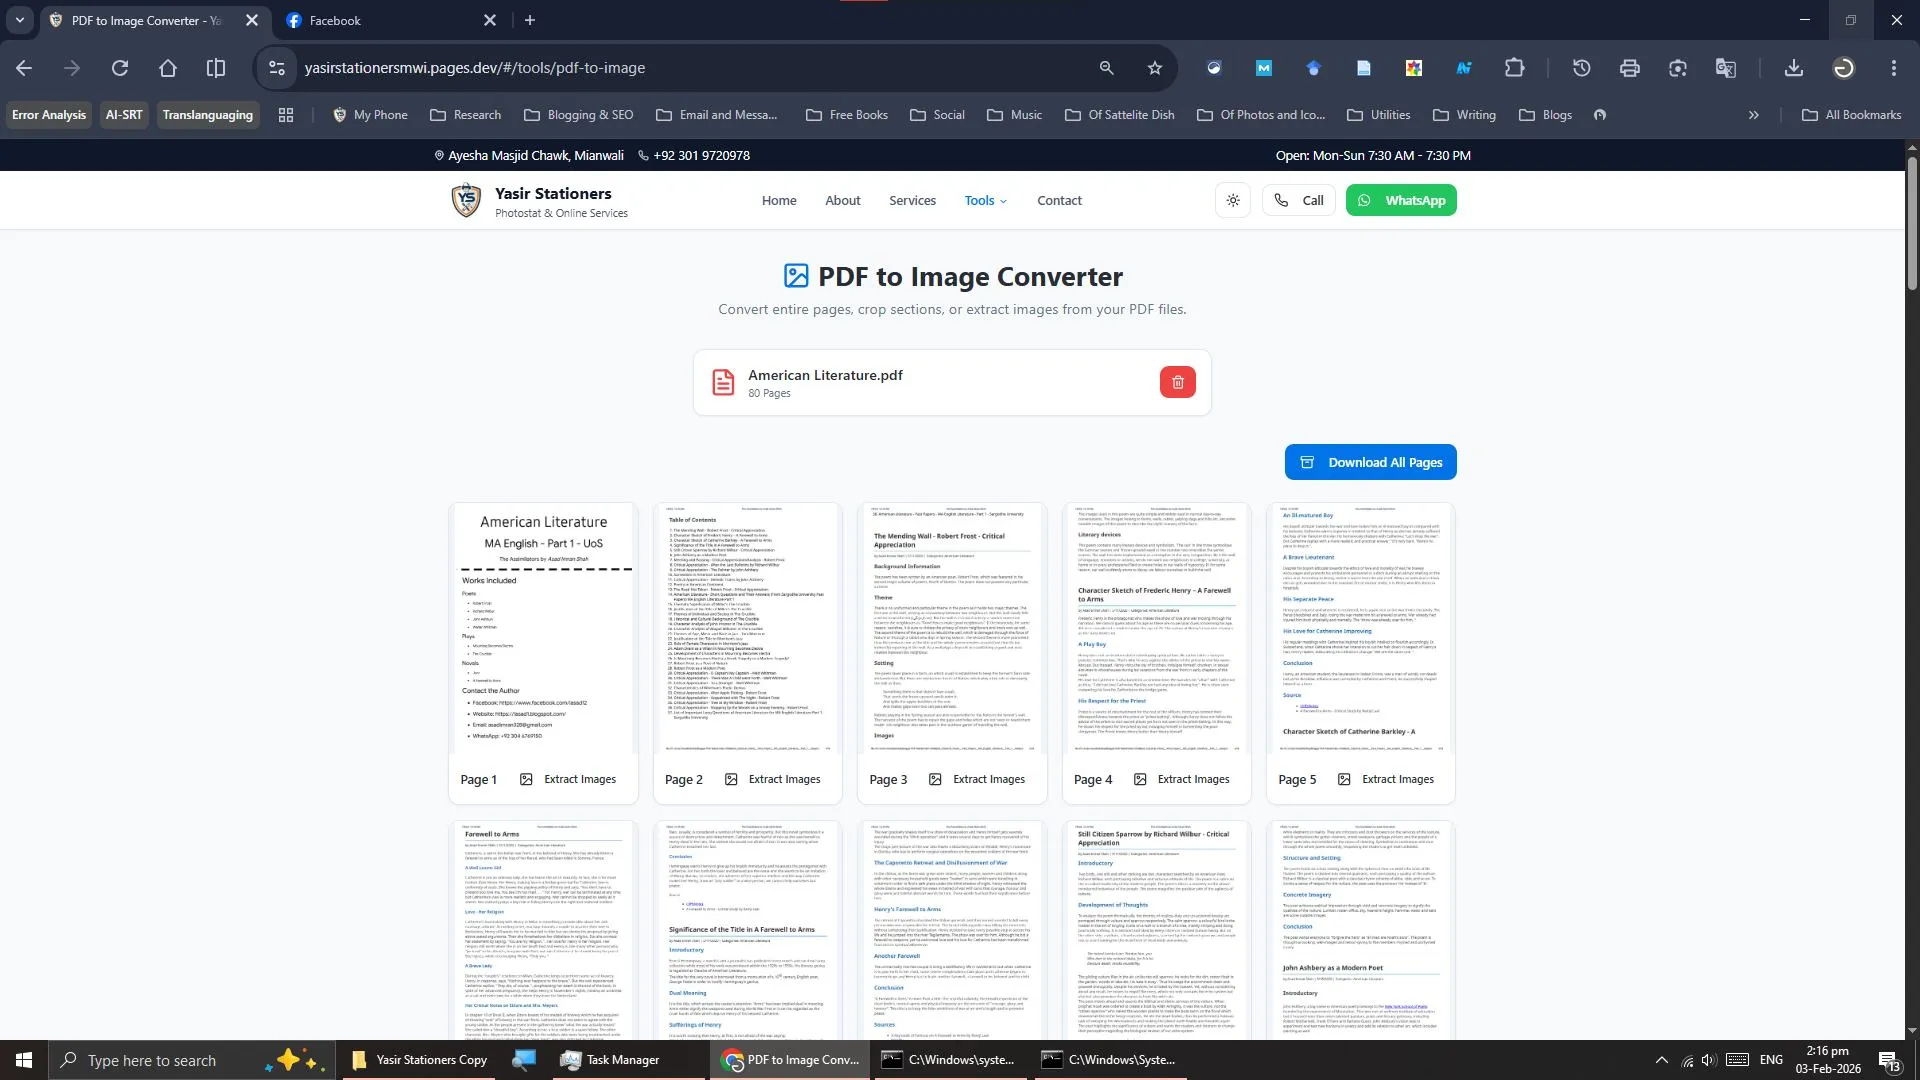
Task: Go to the Contact page link
Action: pyautogui.click(x=1059, y=200)
